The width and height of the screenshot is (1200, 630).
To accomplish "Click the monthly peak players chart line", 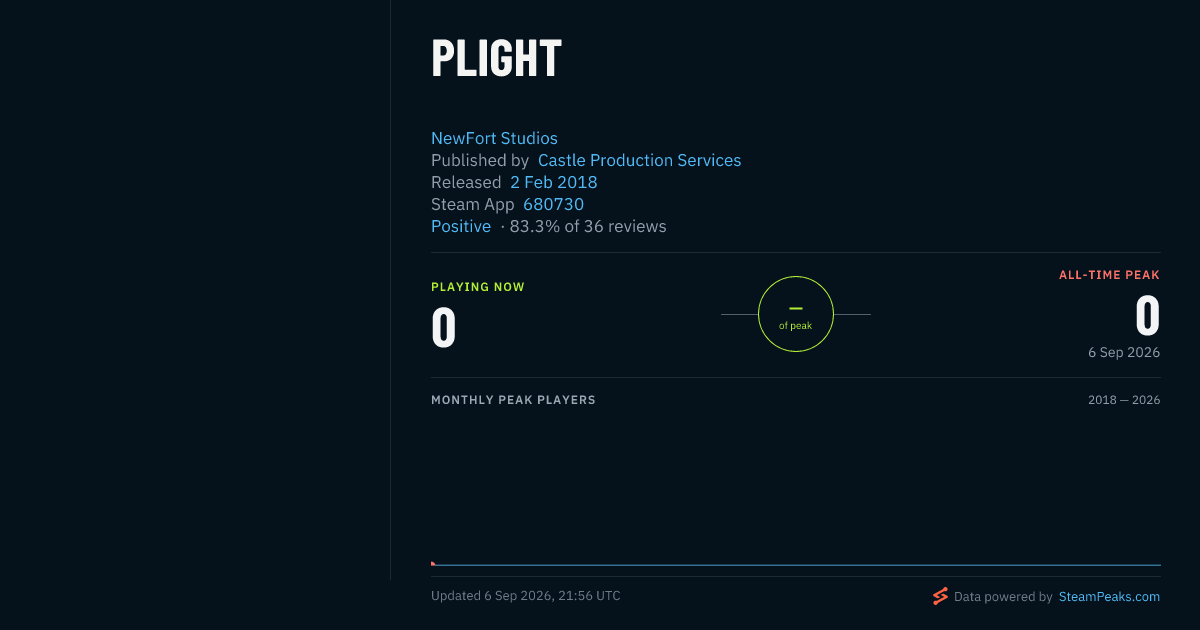I will [x=796, y=565].
